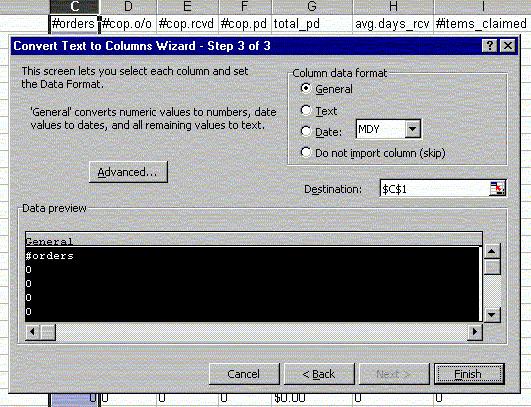Cancel the wizard
Viewport: 531px width, 407px height.
[x=244, y=374]
